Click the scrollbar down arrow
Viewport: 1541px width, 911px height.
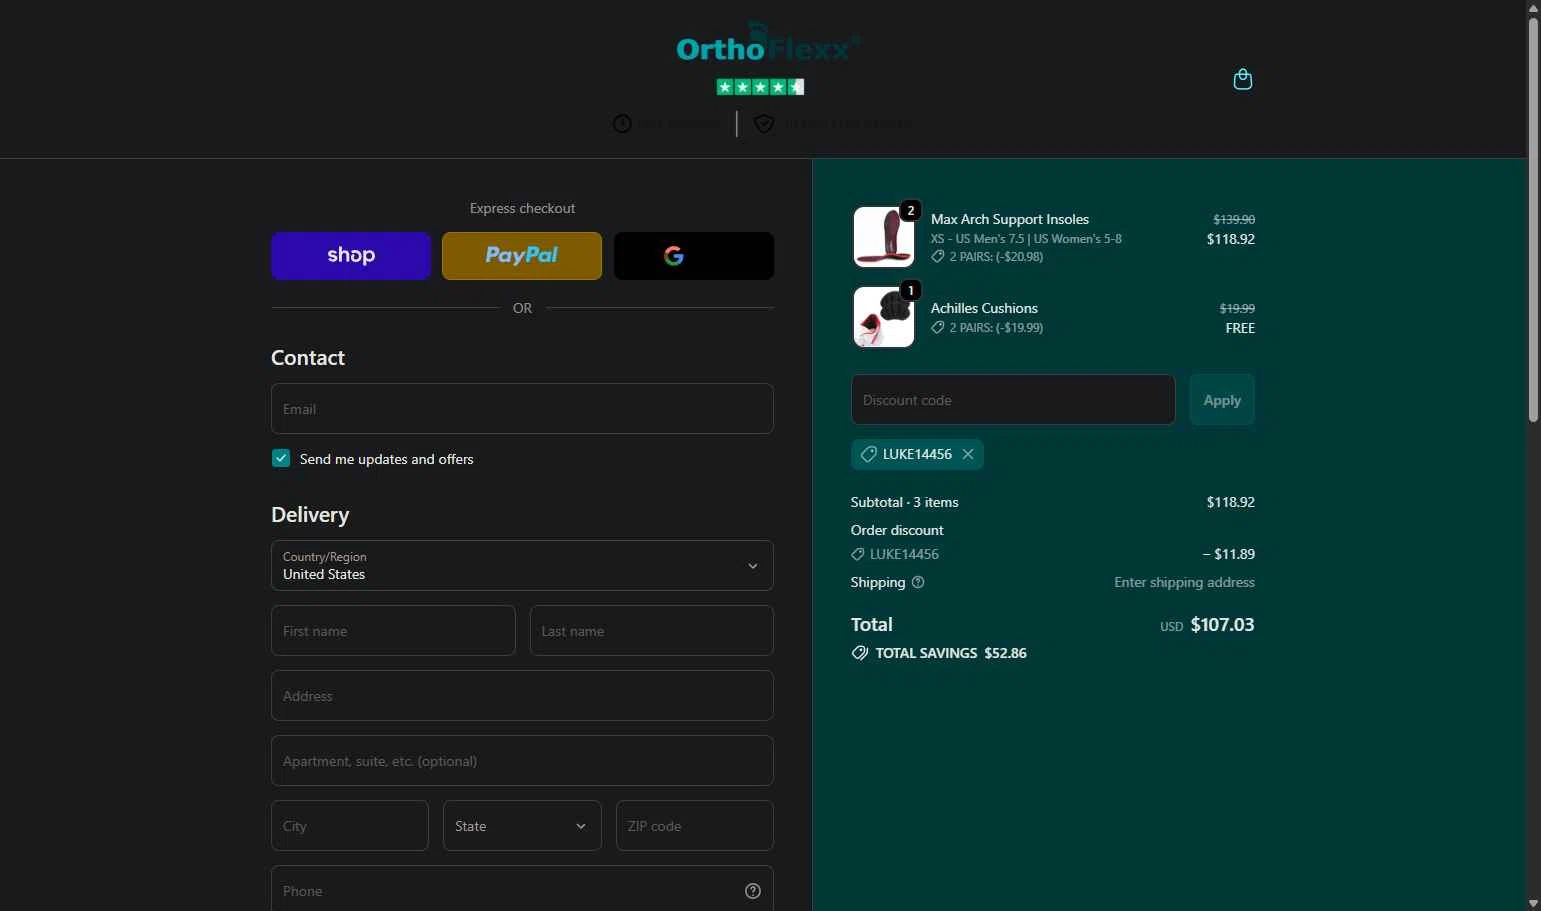[x=1533, y=903]
